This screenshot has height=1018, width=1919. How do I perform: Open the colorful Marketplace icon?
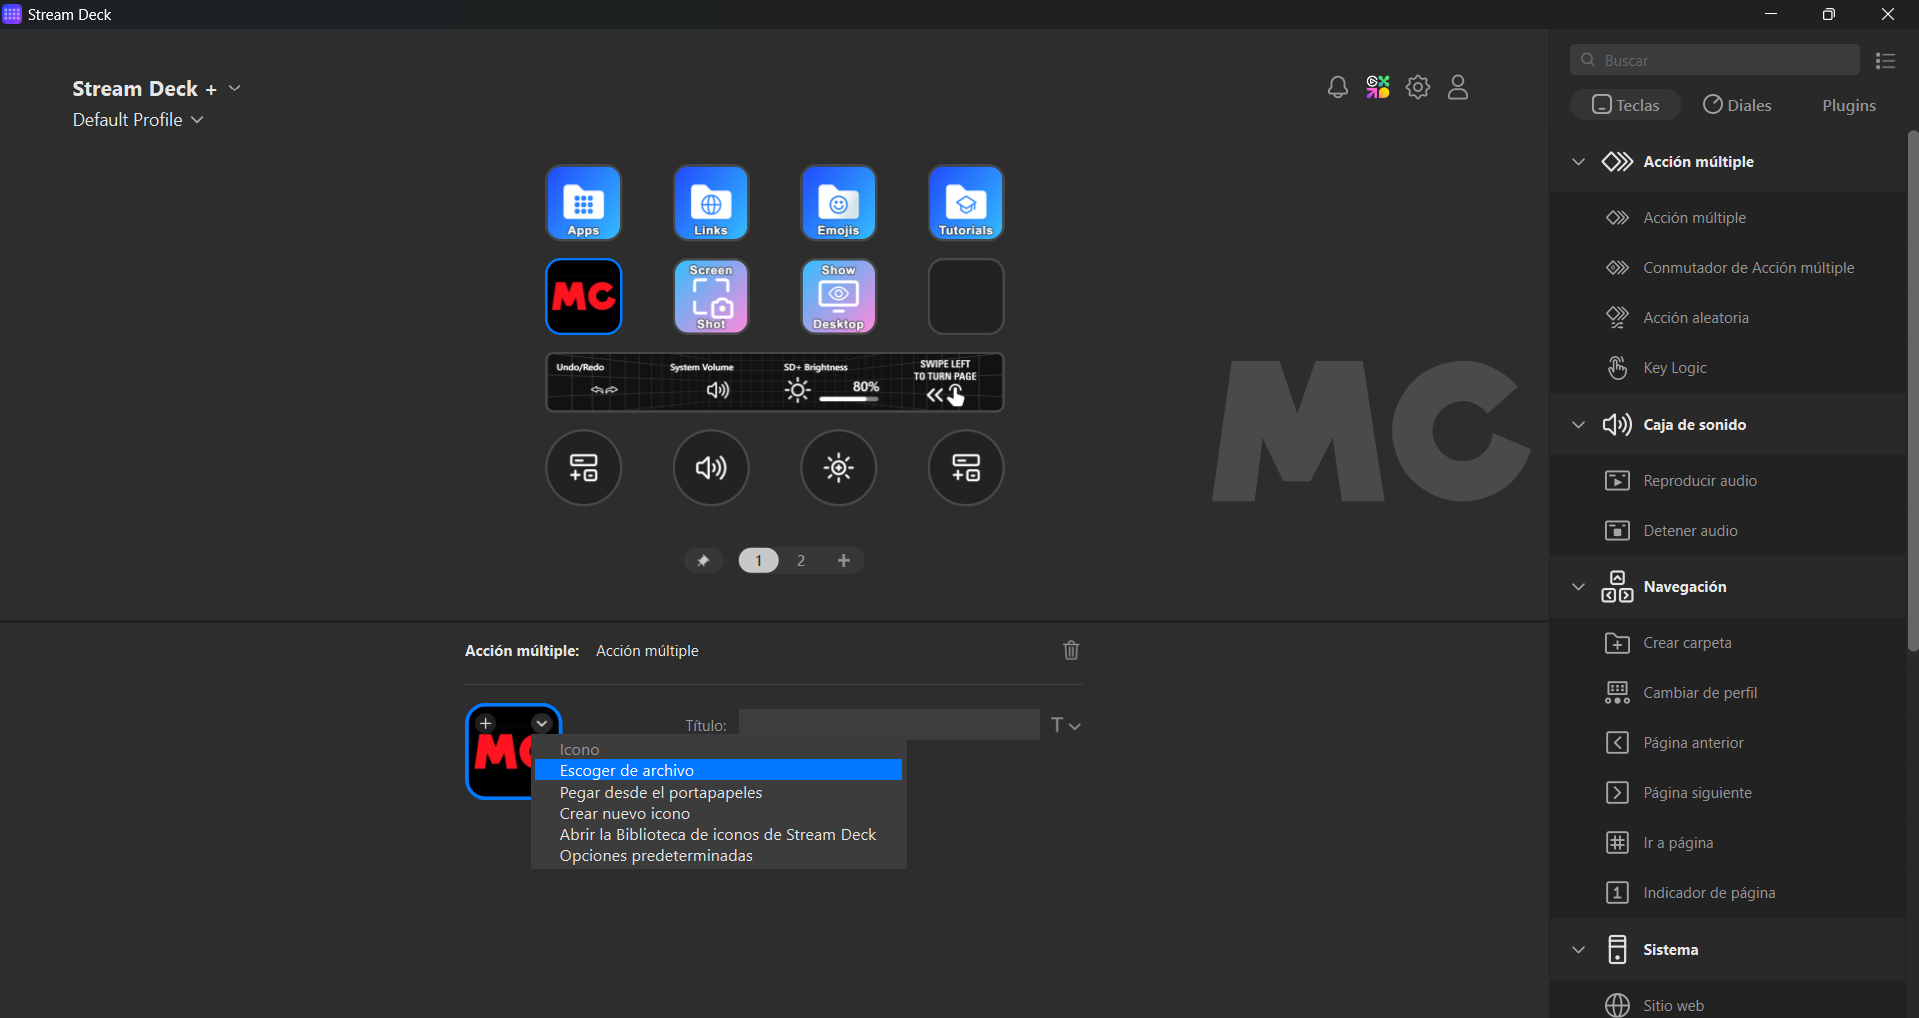click(1378, 88)
